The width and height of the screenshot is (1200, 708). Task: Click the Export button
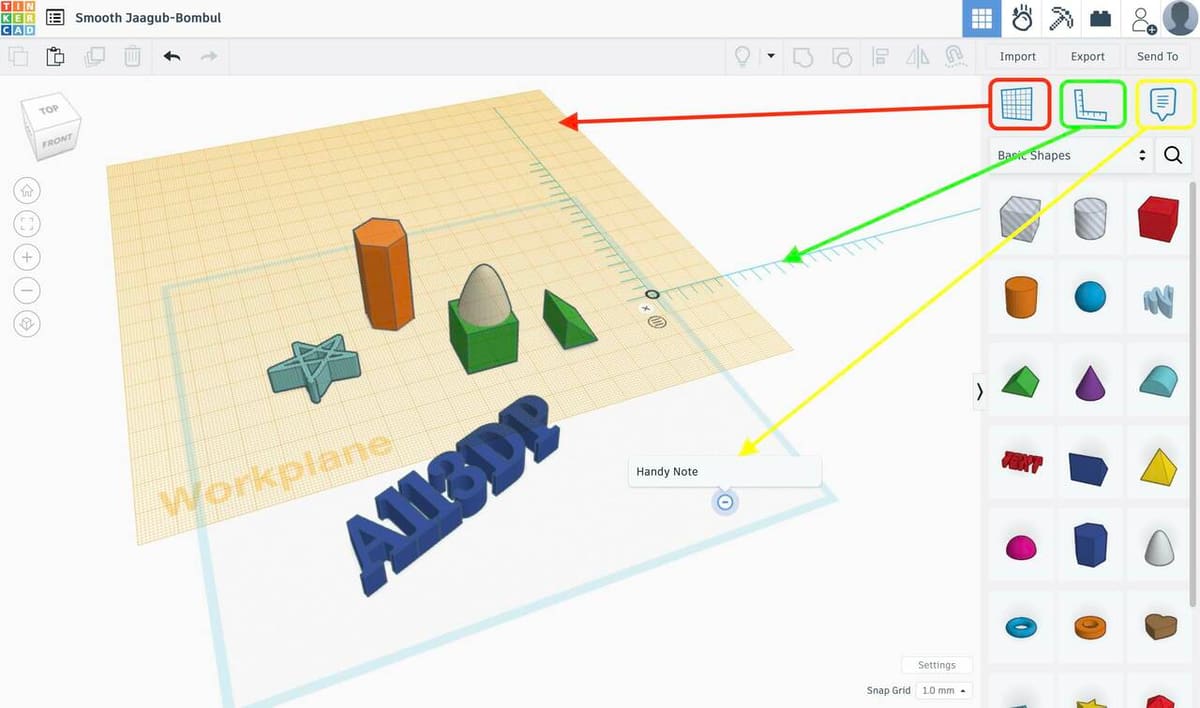(1088, 56)
